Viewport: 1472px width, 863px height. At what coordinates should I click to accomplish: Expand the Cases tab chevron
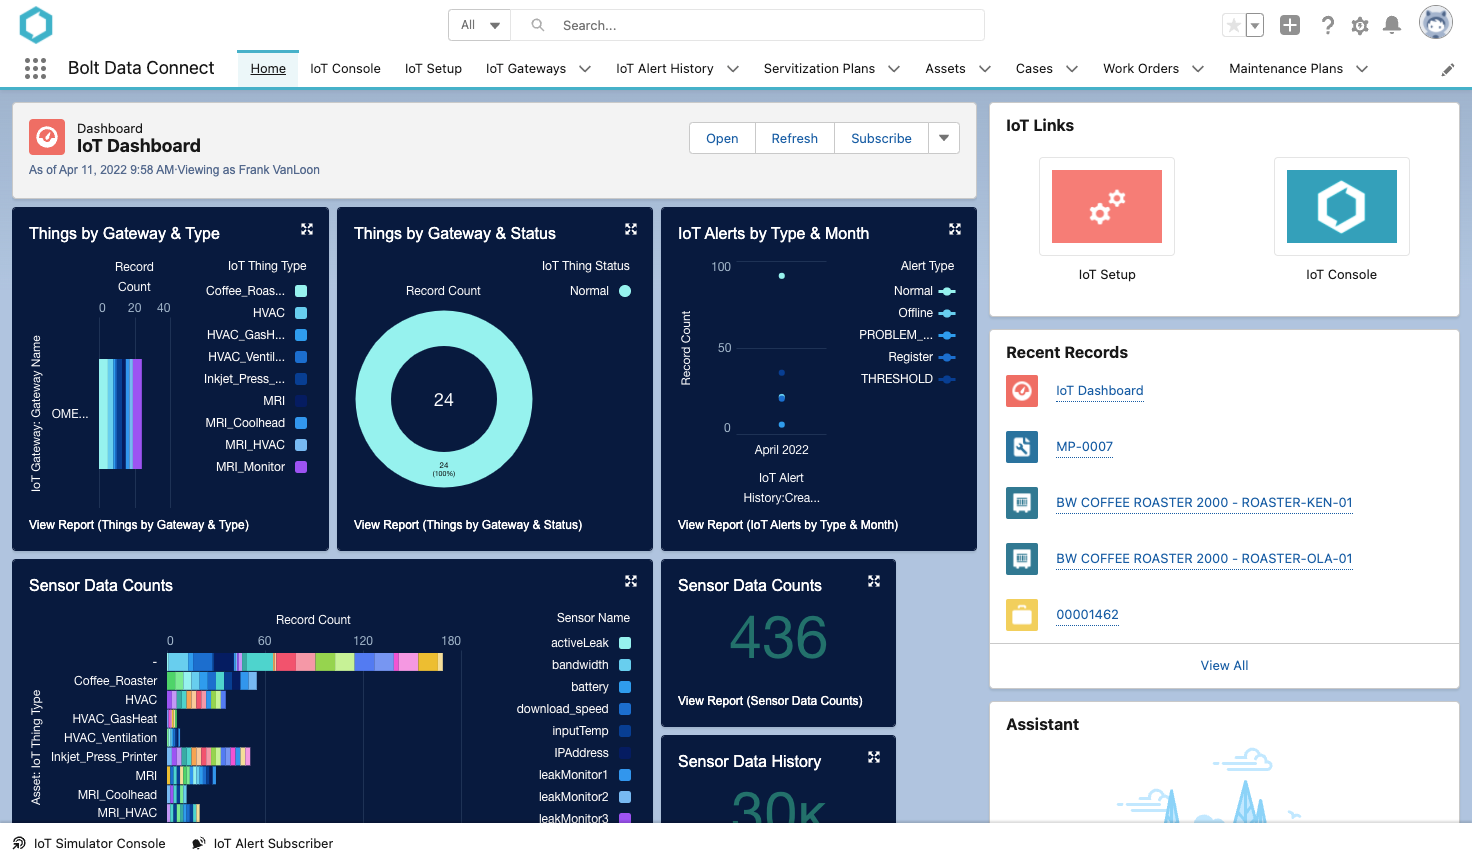(1072, 69)
